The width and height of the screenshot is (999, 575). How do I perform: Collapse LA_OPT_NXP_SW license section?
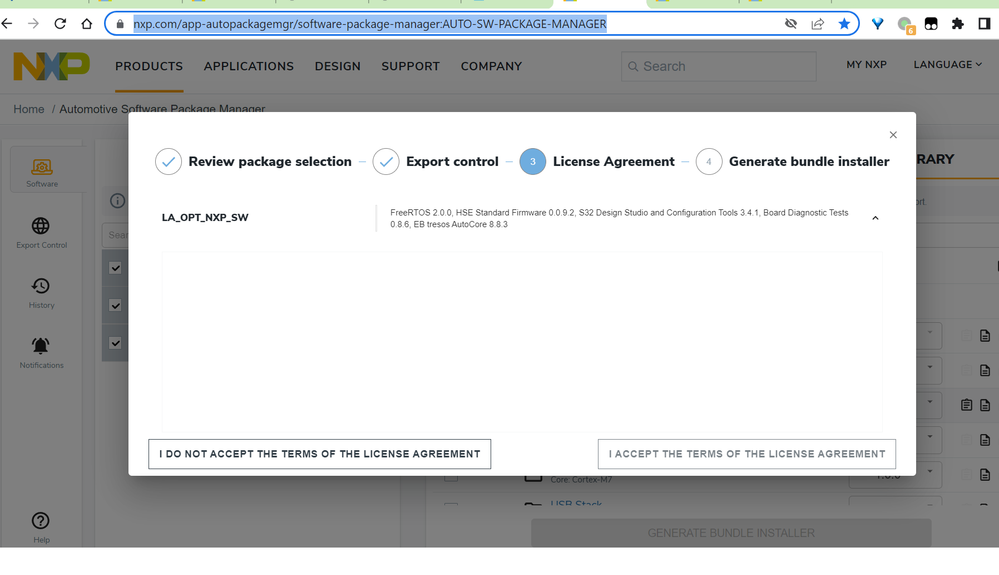(875, 218)
